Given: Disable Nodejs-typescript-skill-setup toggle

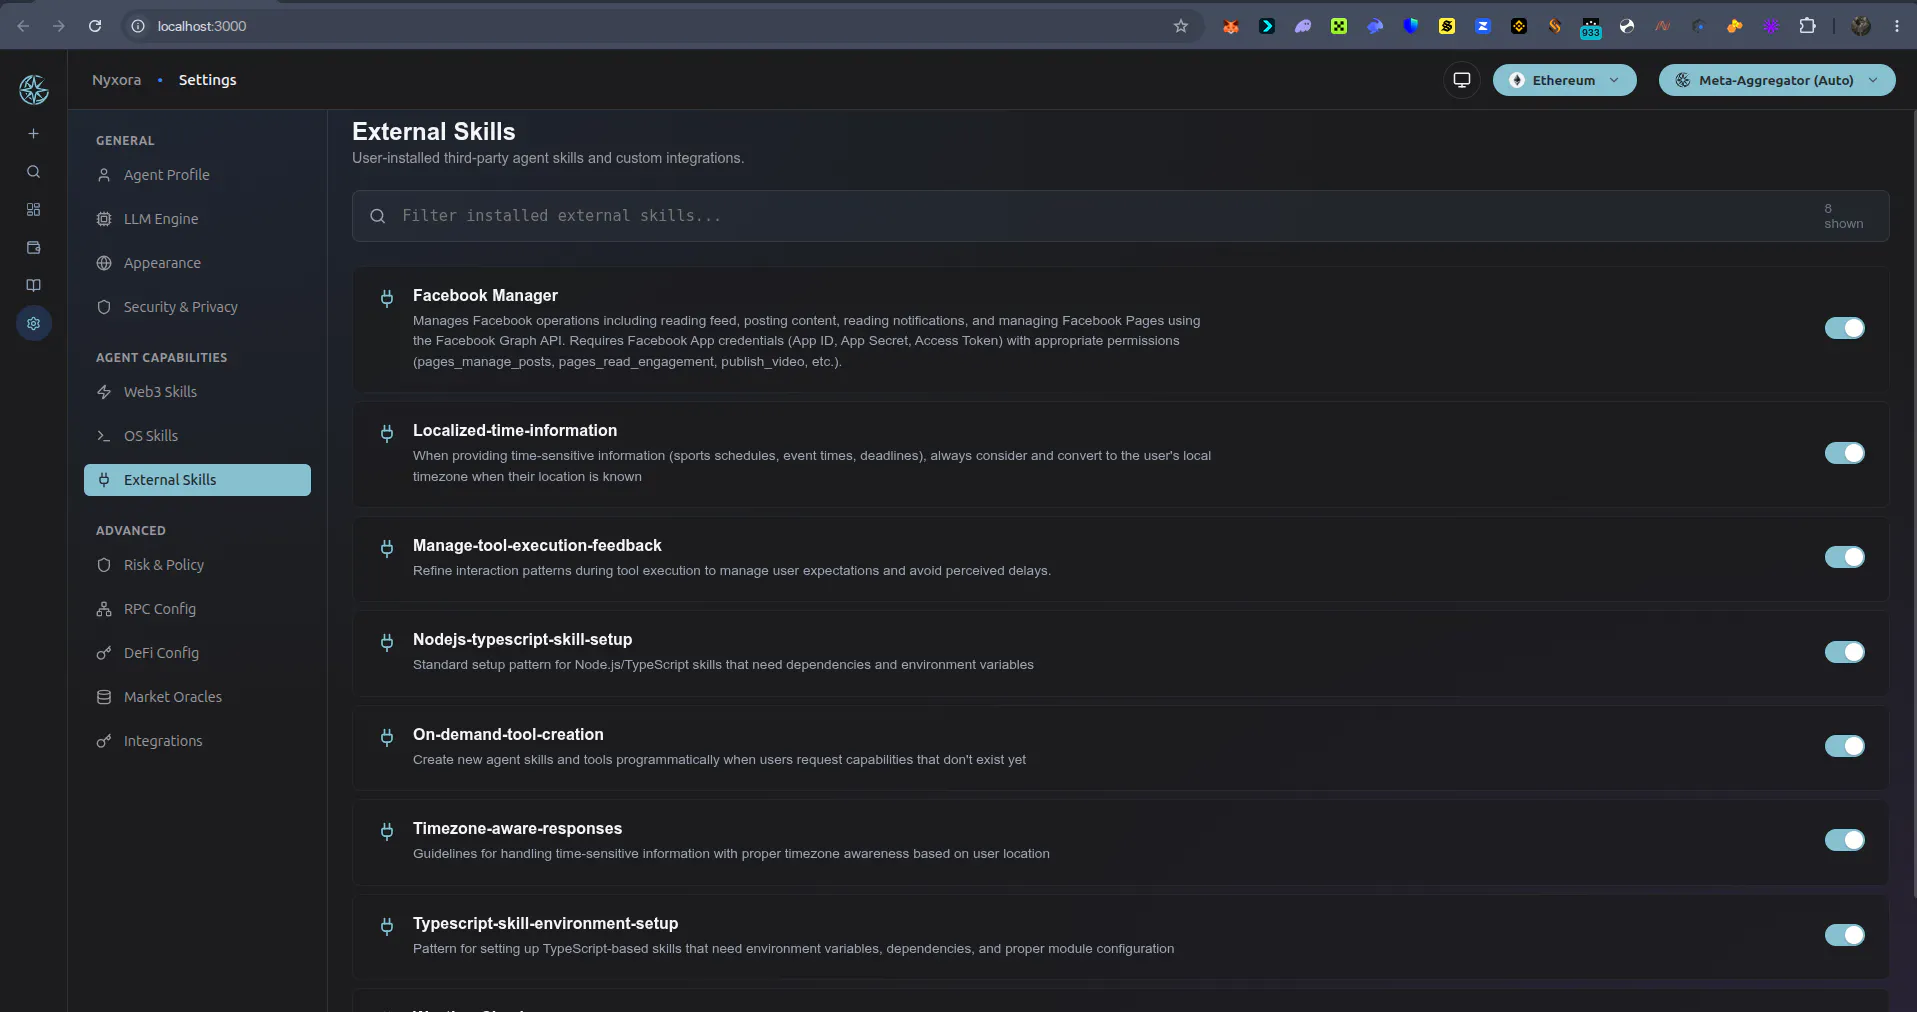Looking at the screenshot, I should click(x=1844, y=652).
